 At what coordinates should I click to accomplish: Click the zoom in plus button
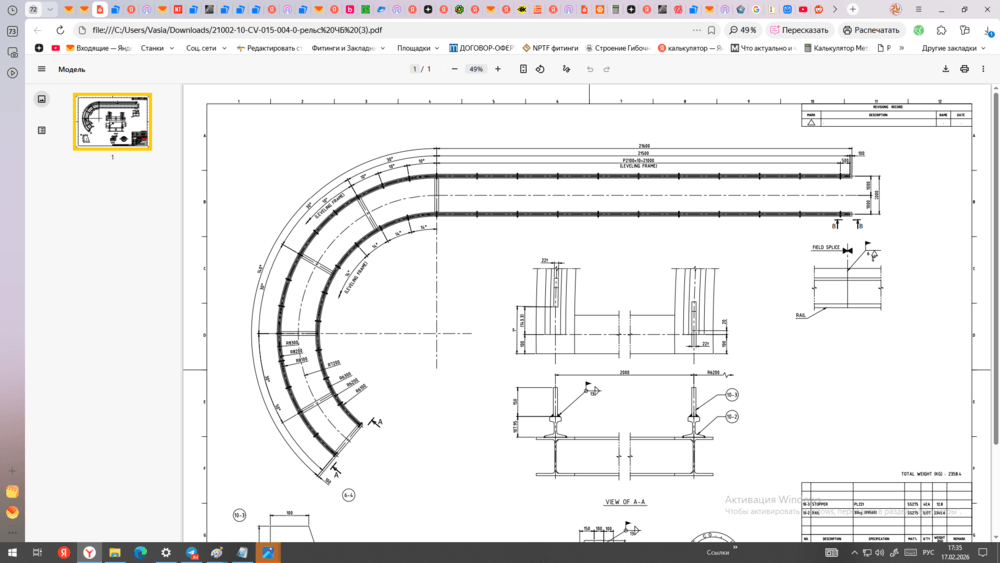[x=498, y=69]
